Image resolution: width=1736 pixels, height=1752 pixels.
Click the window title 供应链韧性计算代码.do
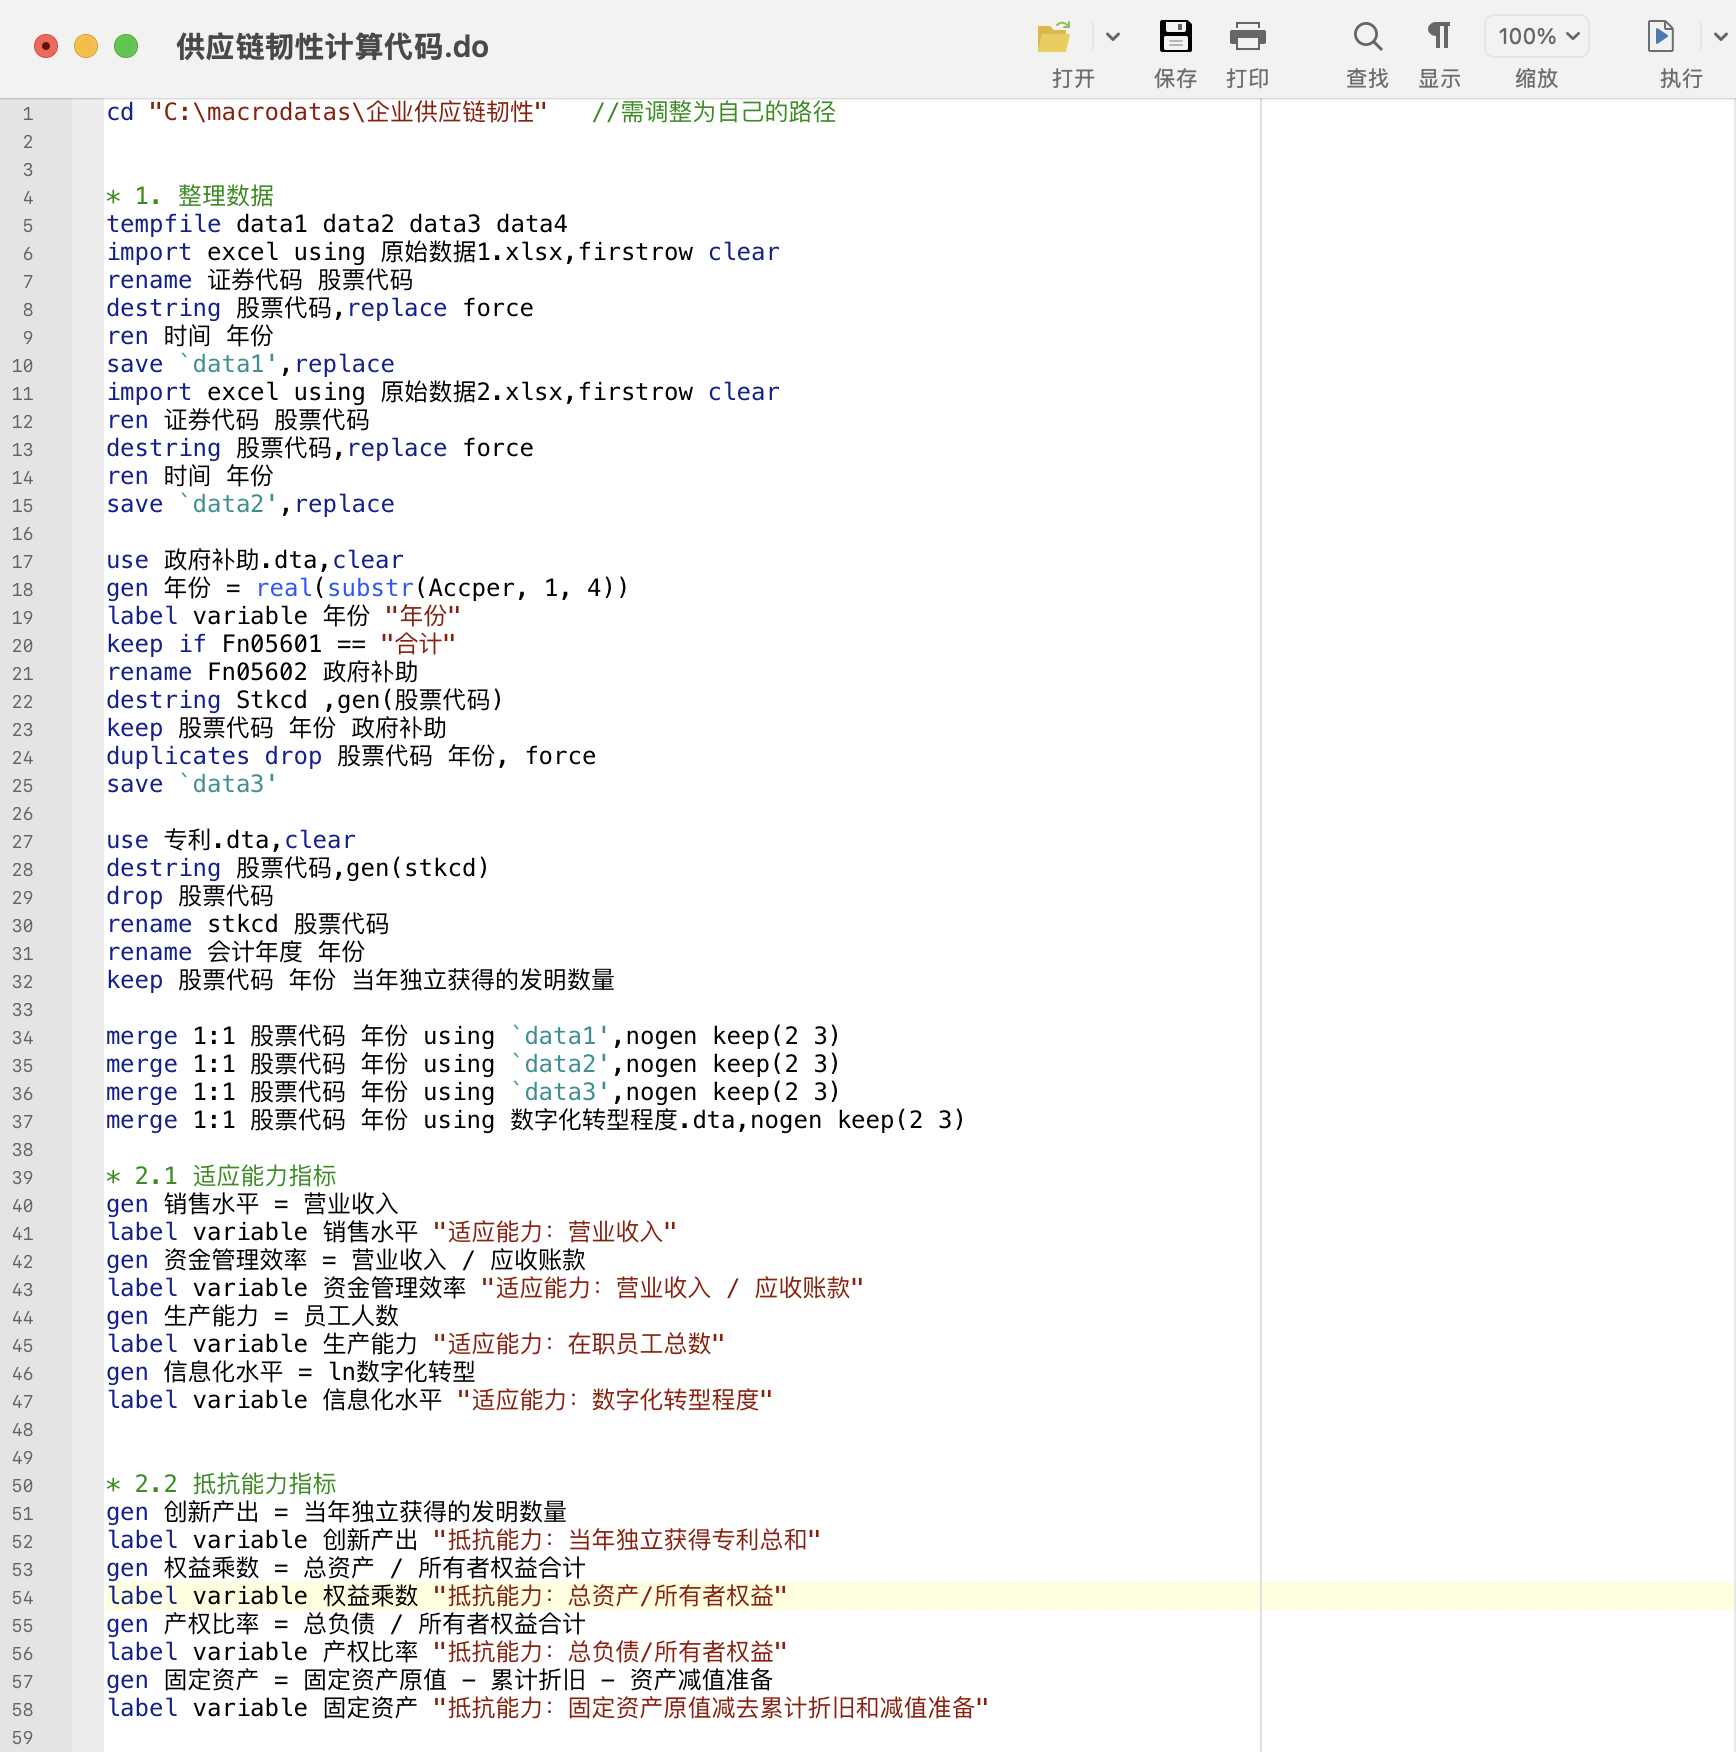tap(332, 47)
